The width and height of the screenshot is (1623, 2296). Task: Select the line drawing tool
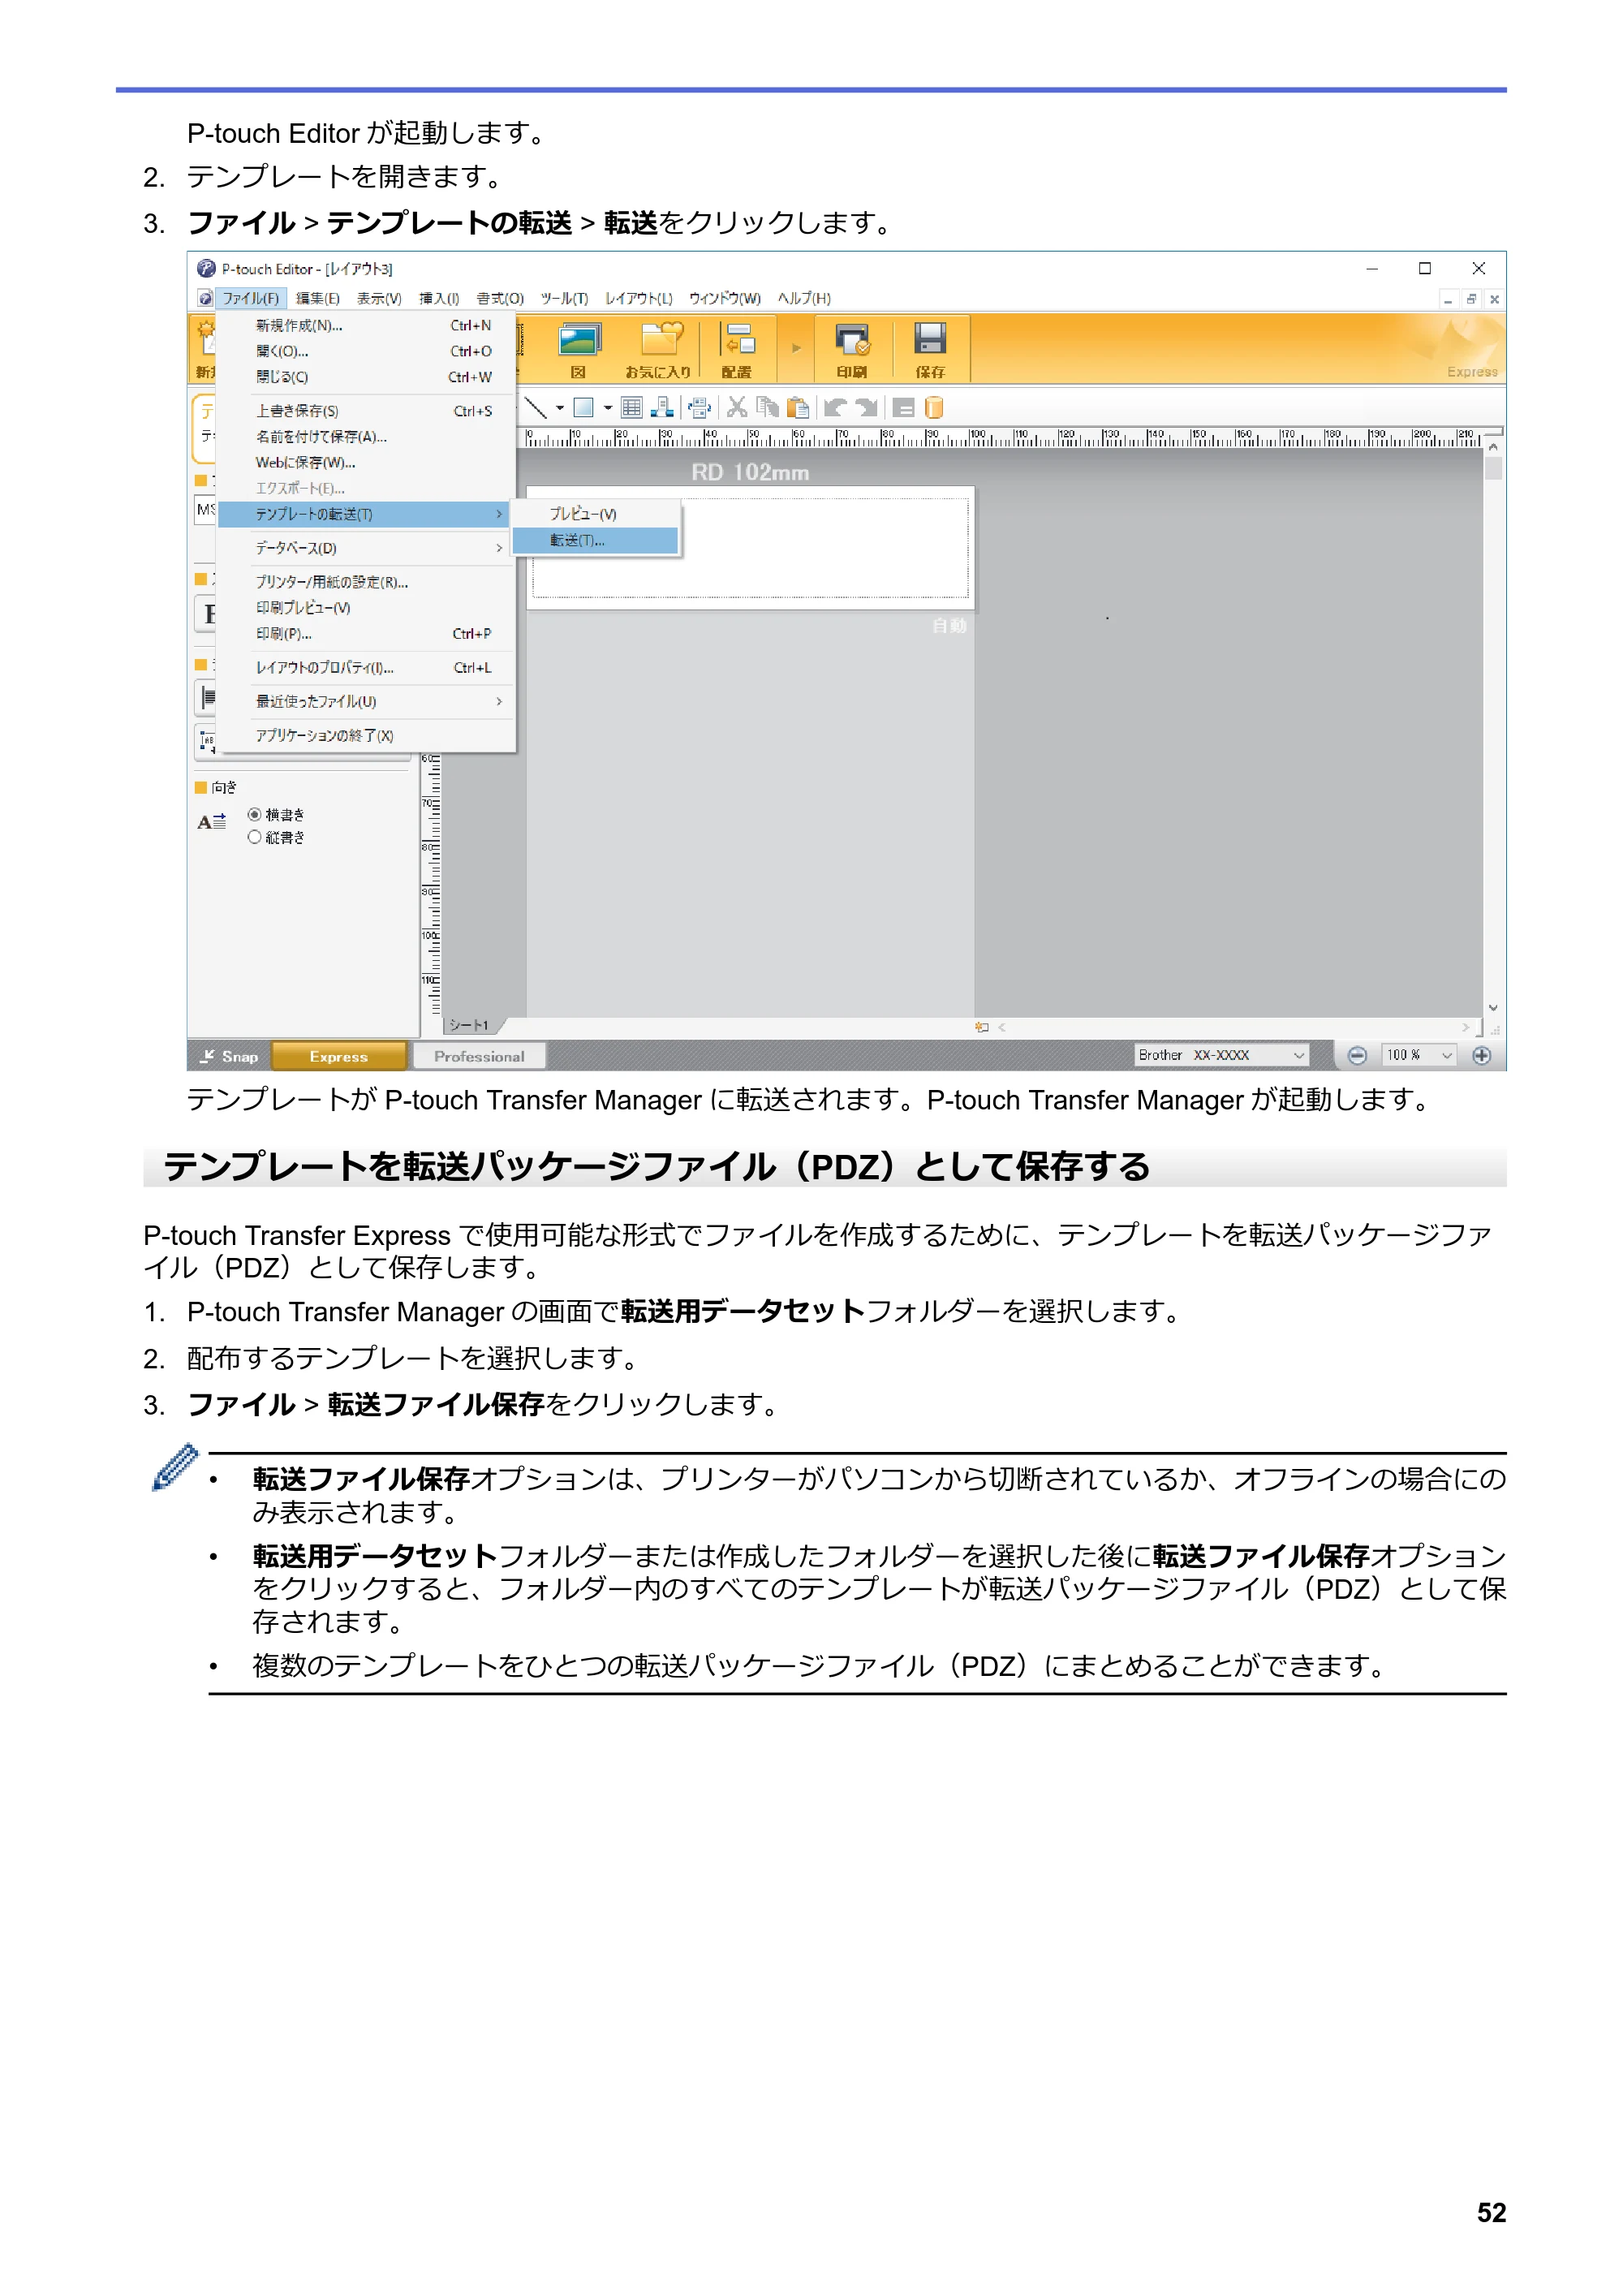click(x=536, y=408)
